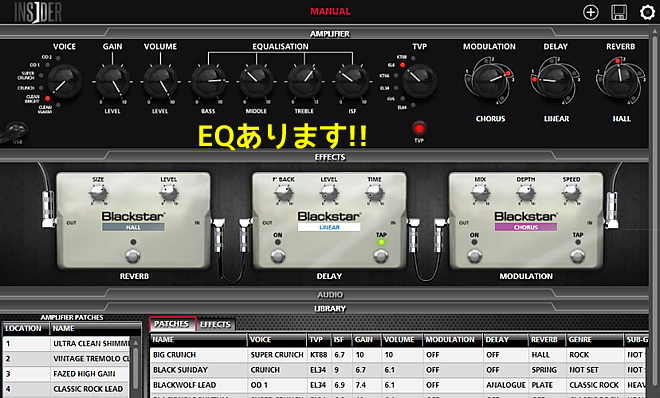Click the add new patch plus icon
This screenshot has width=660, height=398.
pyautogui.click(x=591, y=12)
